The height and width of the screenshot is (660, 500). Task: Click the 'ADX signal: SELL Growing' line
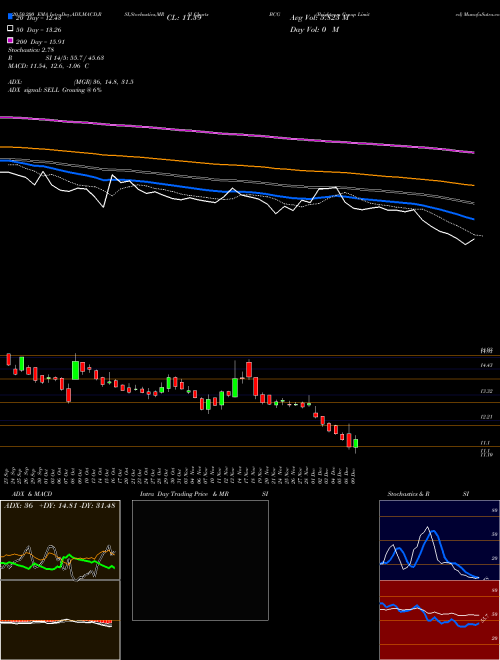point(55,90)
